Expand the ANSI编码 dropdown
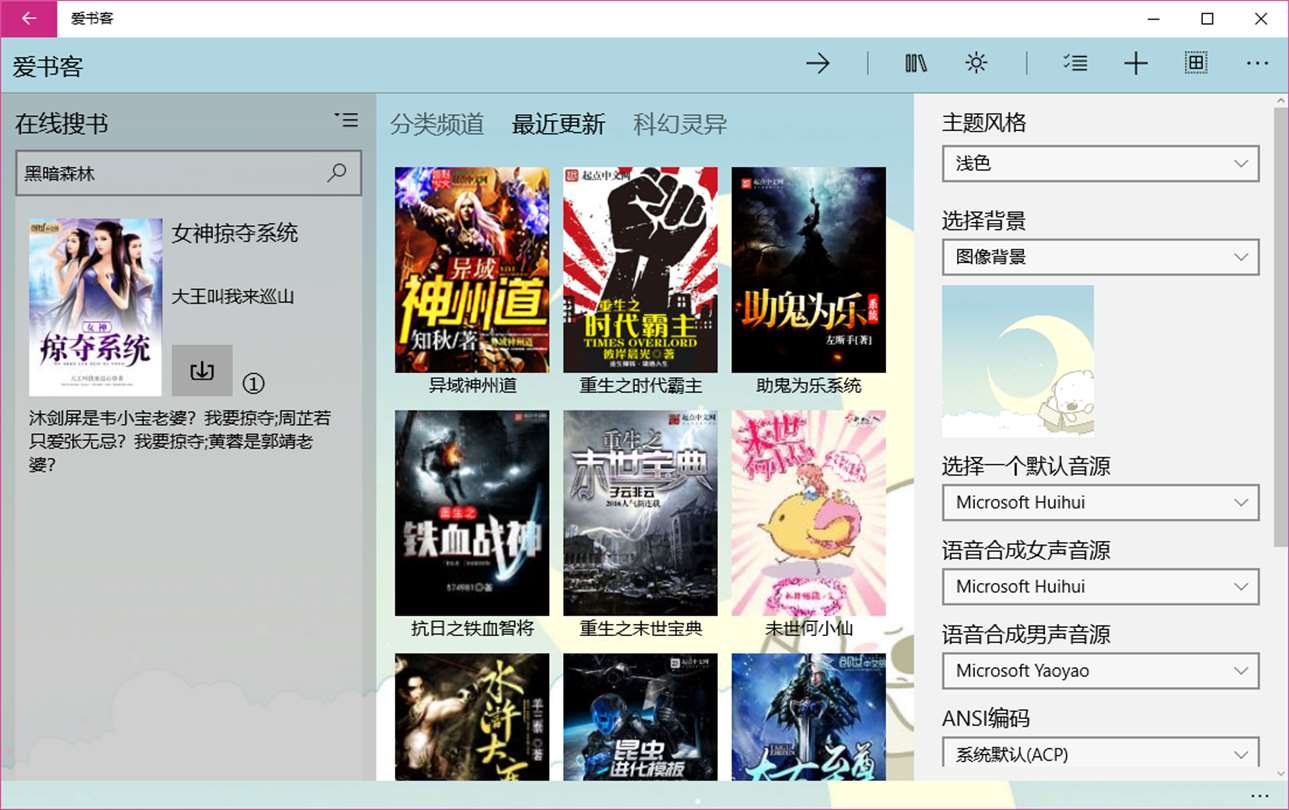1289x810 pixels. pos(1100,754)
